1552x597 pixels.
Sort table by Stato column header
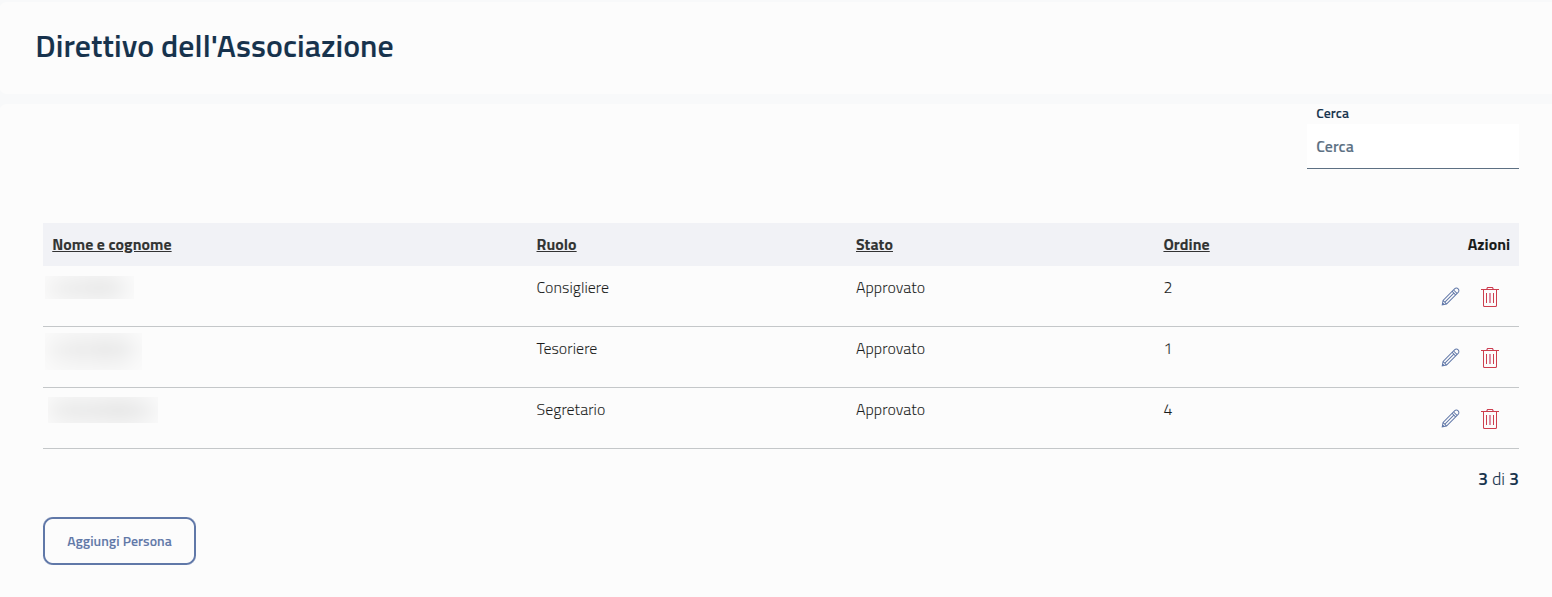click(x=874, y=245)
